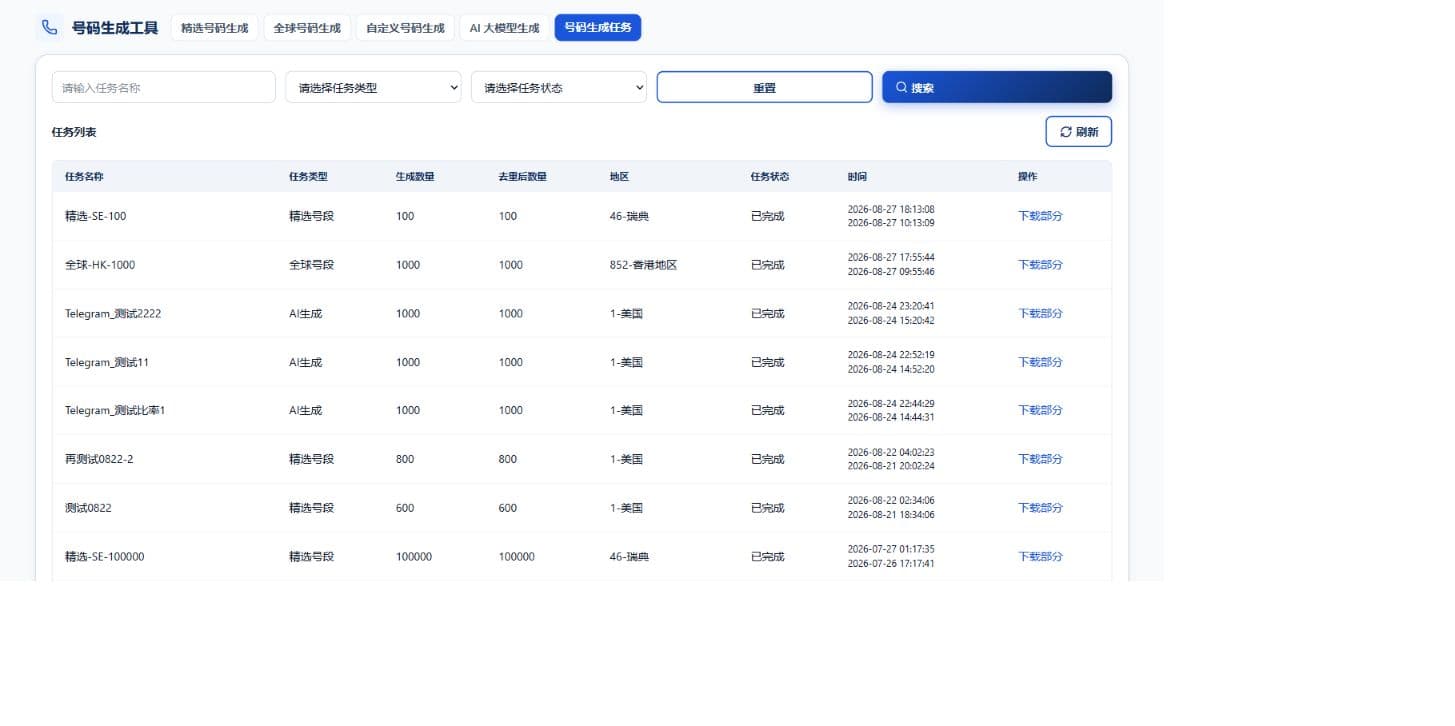Click the 重置 button

[764, 87]
